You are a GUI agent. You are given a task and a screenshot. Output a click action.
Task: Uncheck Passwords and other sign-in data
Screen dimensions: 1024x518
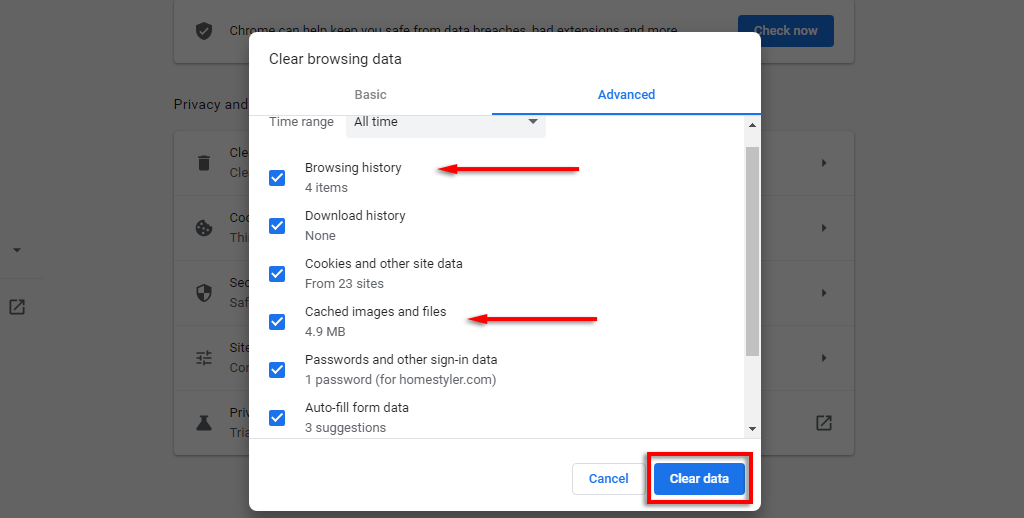[x=277, y=370]
